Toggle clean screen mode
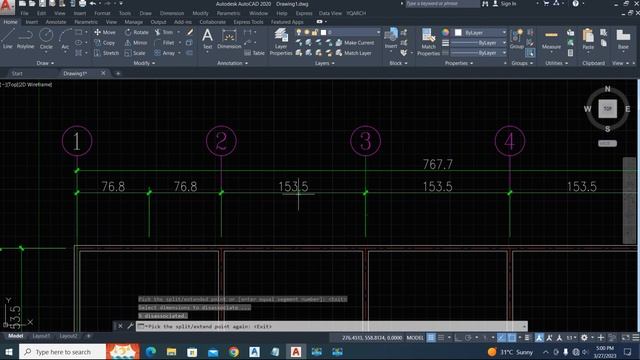The width and height of the screenshot is (640, 360). (x=625, y=338)
